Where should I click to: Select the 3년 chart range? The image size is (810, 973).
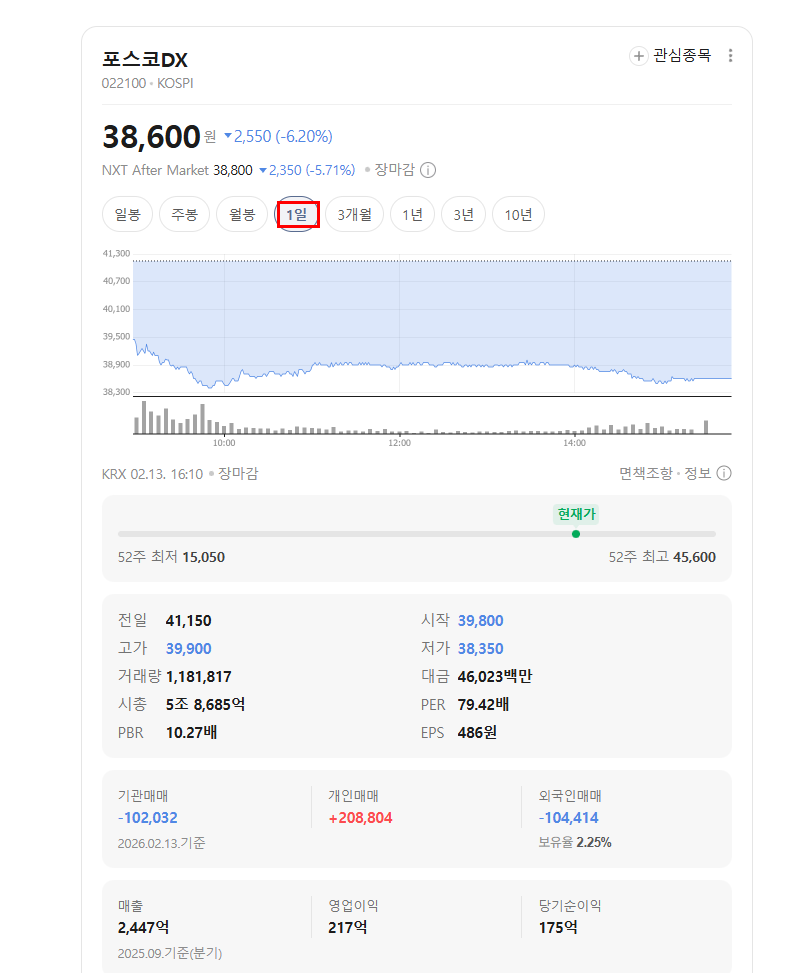click(463, 215)
